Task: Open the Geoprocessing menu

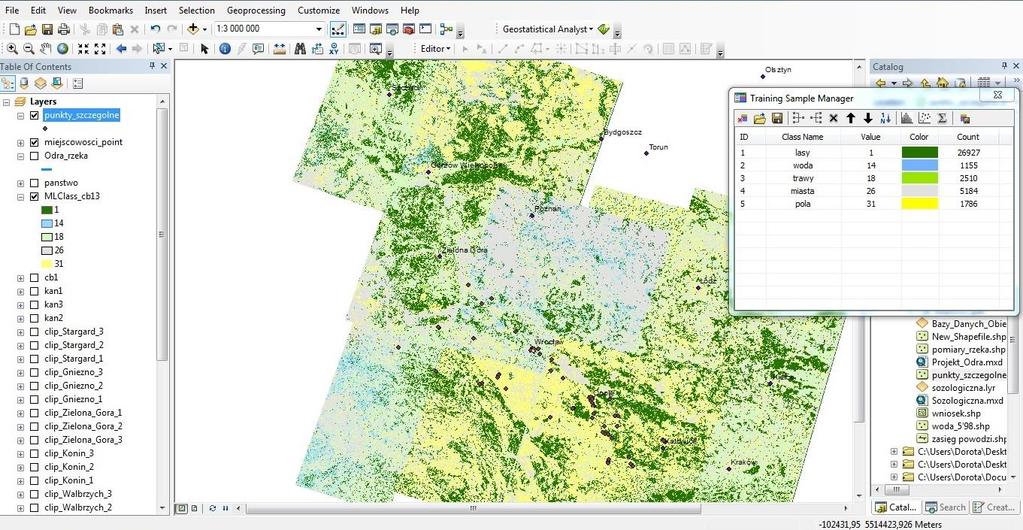Action: click(x=256, y=10)
